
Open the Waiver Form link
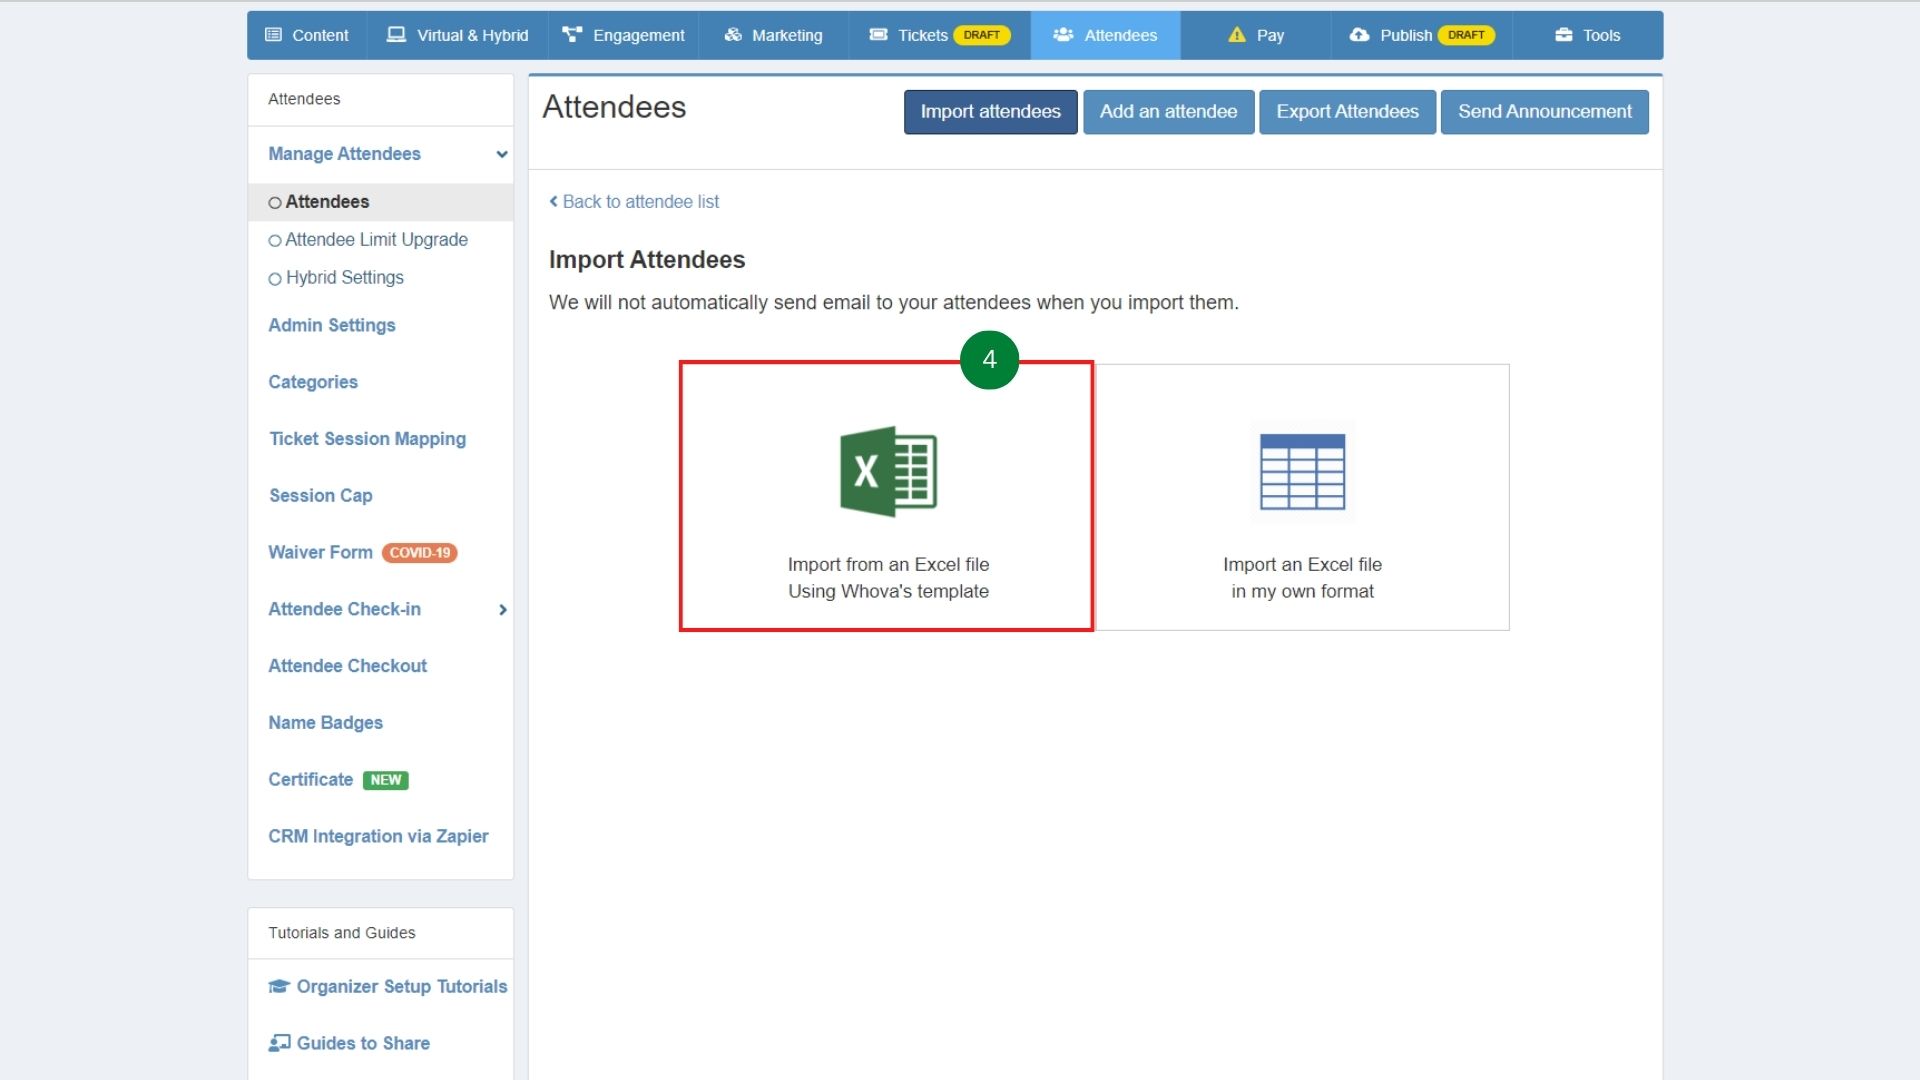(x=320, y=552)
